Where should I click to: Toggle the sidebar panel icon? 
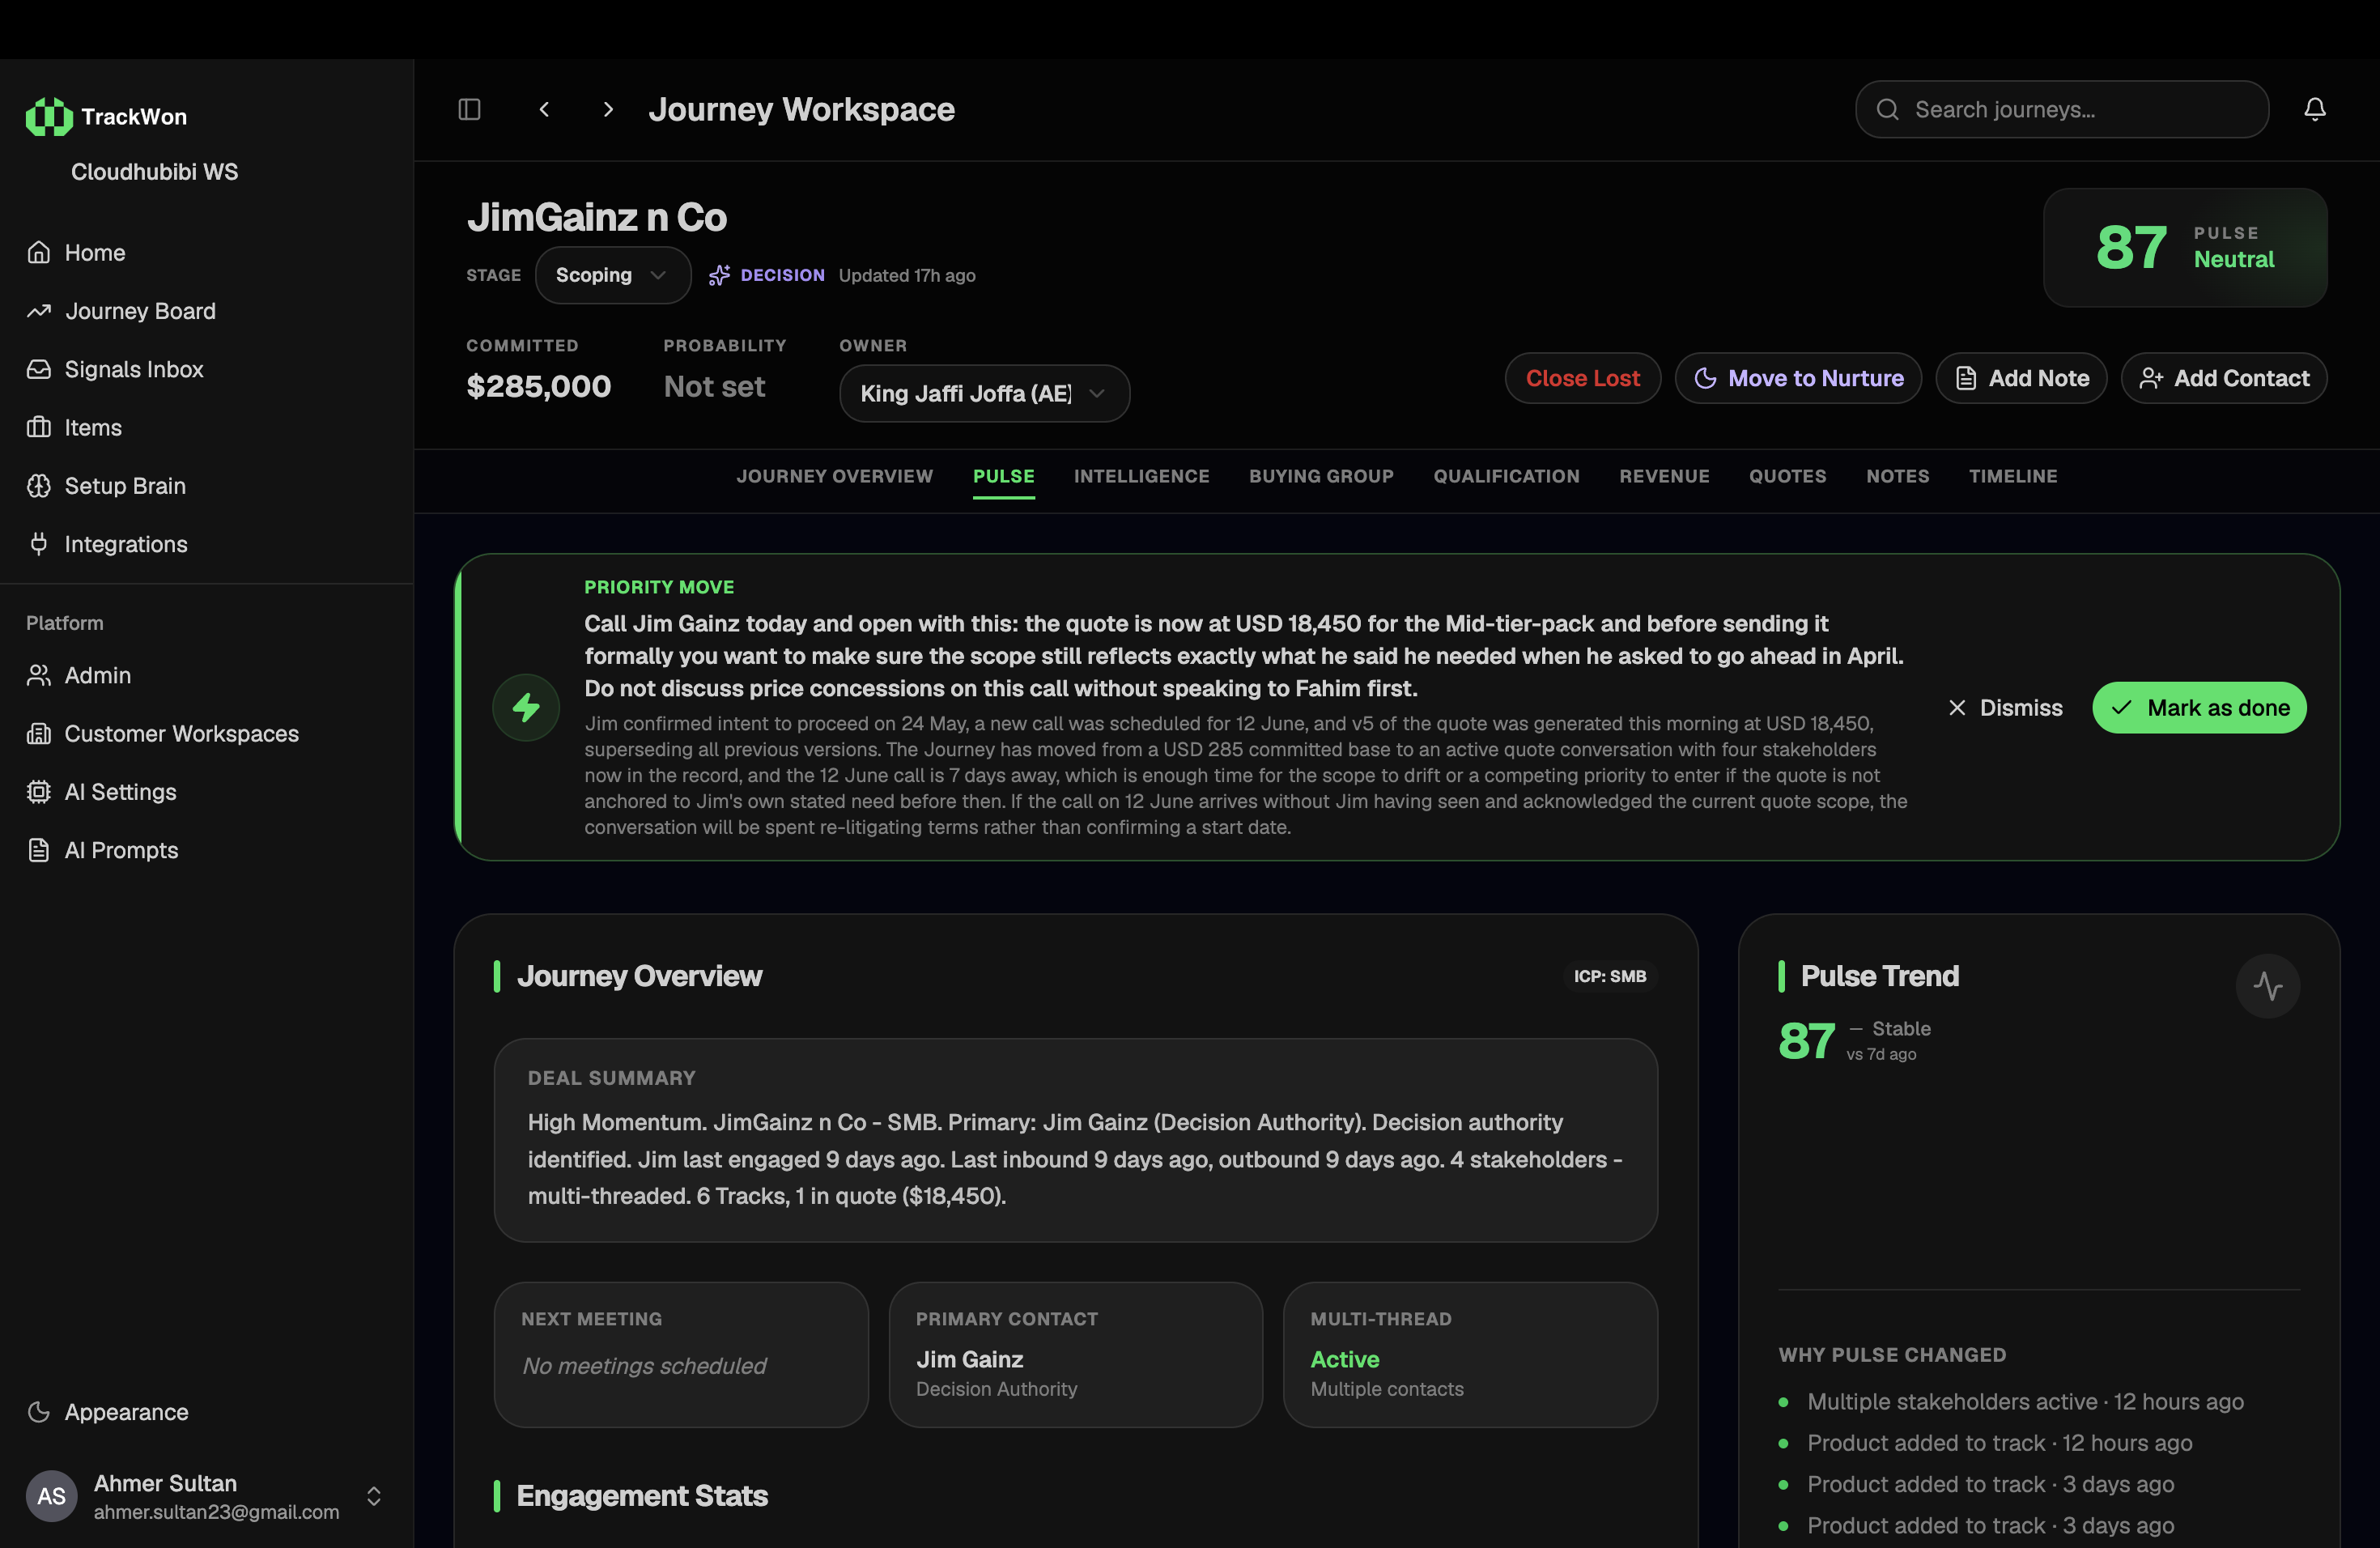[469, 109]
